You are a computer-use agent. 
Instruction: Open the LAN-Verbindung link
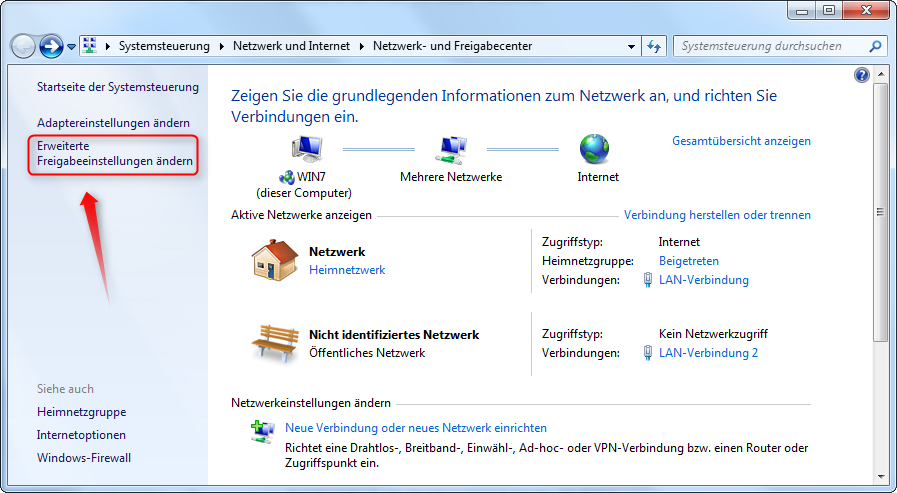[x=704, y=280]
